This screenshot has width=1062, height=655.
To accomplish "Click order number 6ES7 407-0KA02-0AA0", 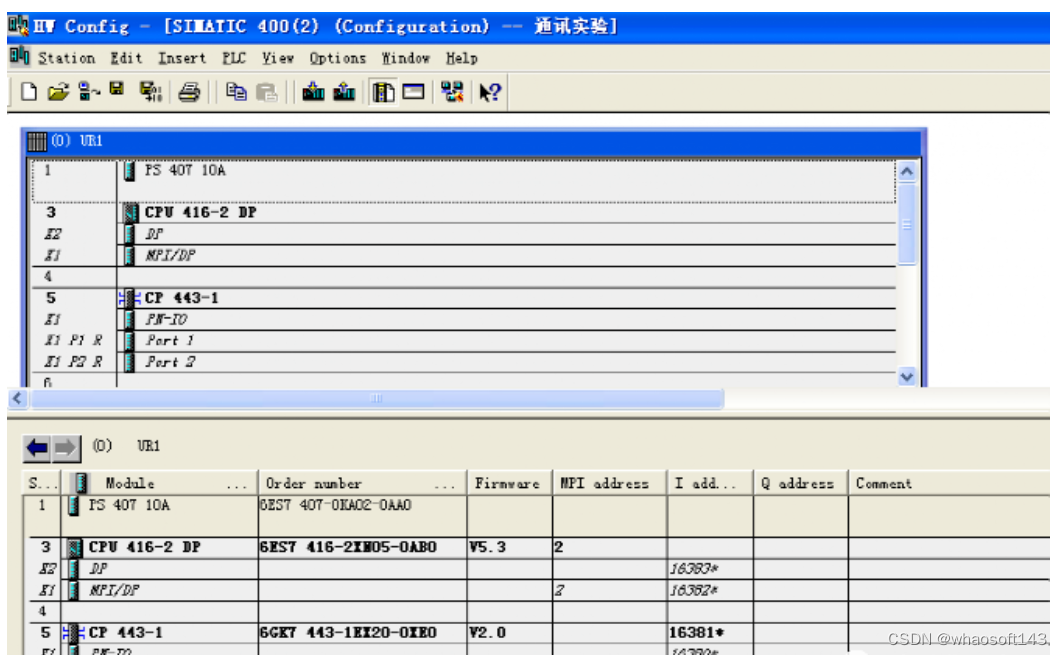I will coord(336,505).
